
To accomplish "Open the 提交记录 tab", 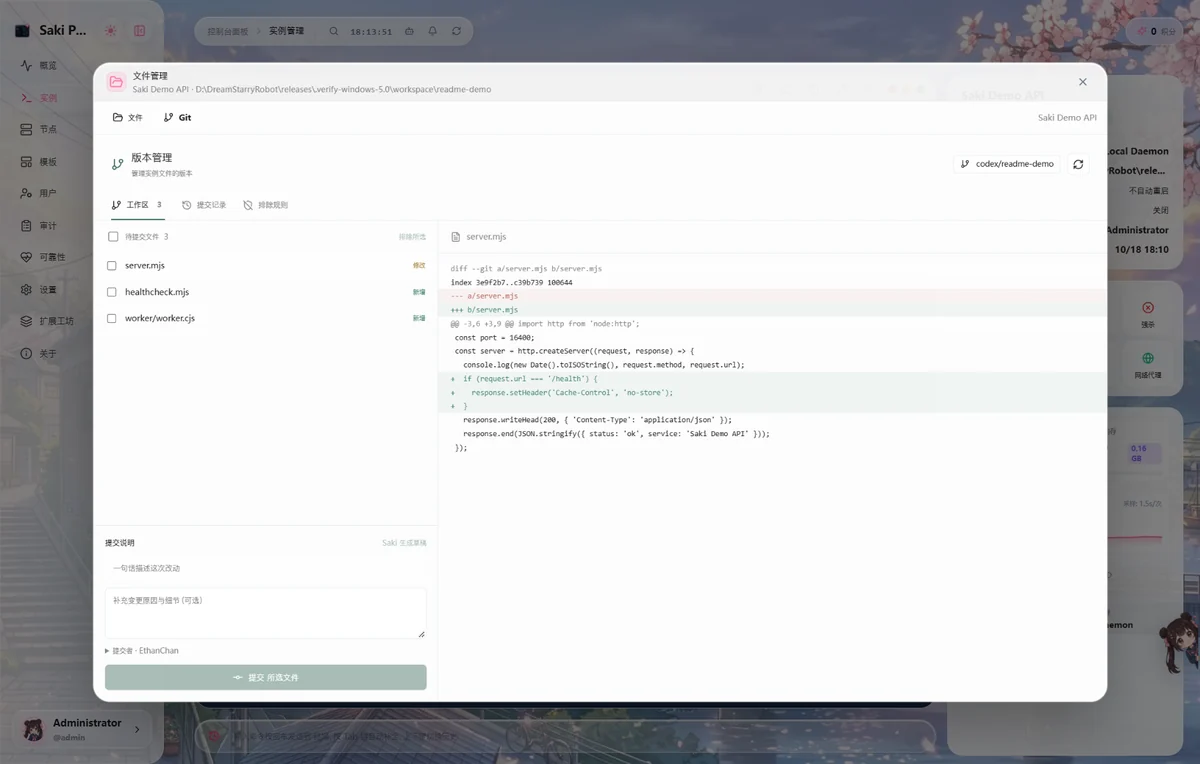I will (204, 205).
